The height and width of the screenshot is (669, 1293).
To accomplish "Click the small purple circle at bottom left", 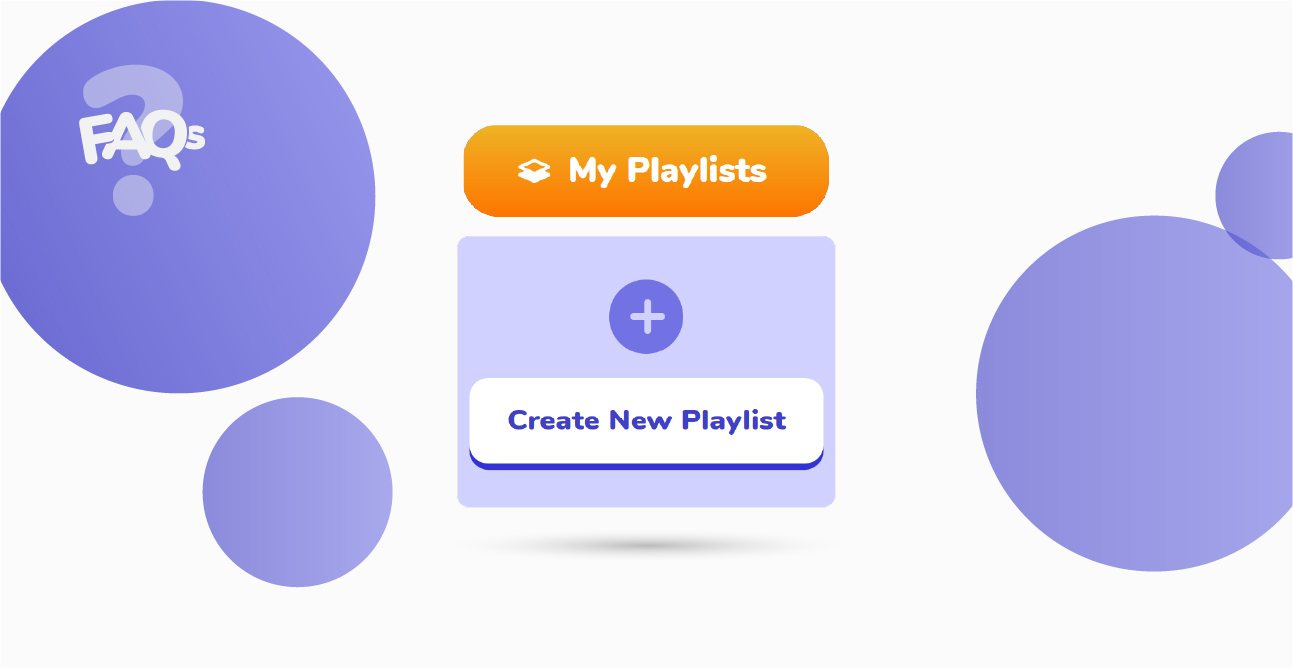I will pos(297,492).
